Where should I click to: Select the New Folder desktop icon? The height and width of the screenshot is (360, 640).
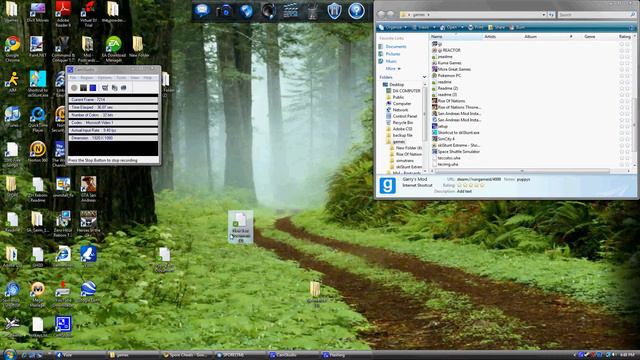(139, 47)
